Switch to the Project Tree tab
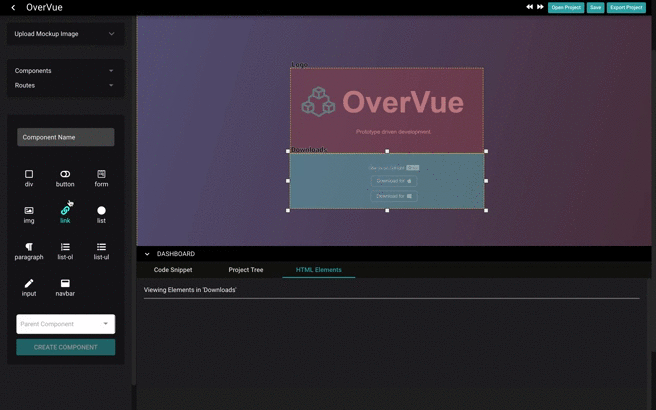This screenshot has width=656, height=410. tap(246, 270)
